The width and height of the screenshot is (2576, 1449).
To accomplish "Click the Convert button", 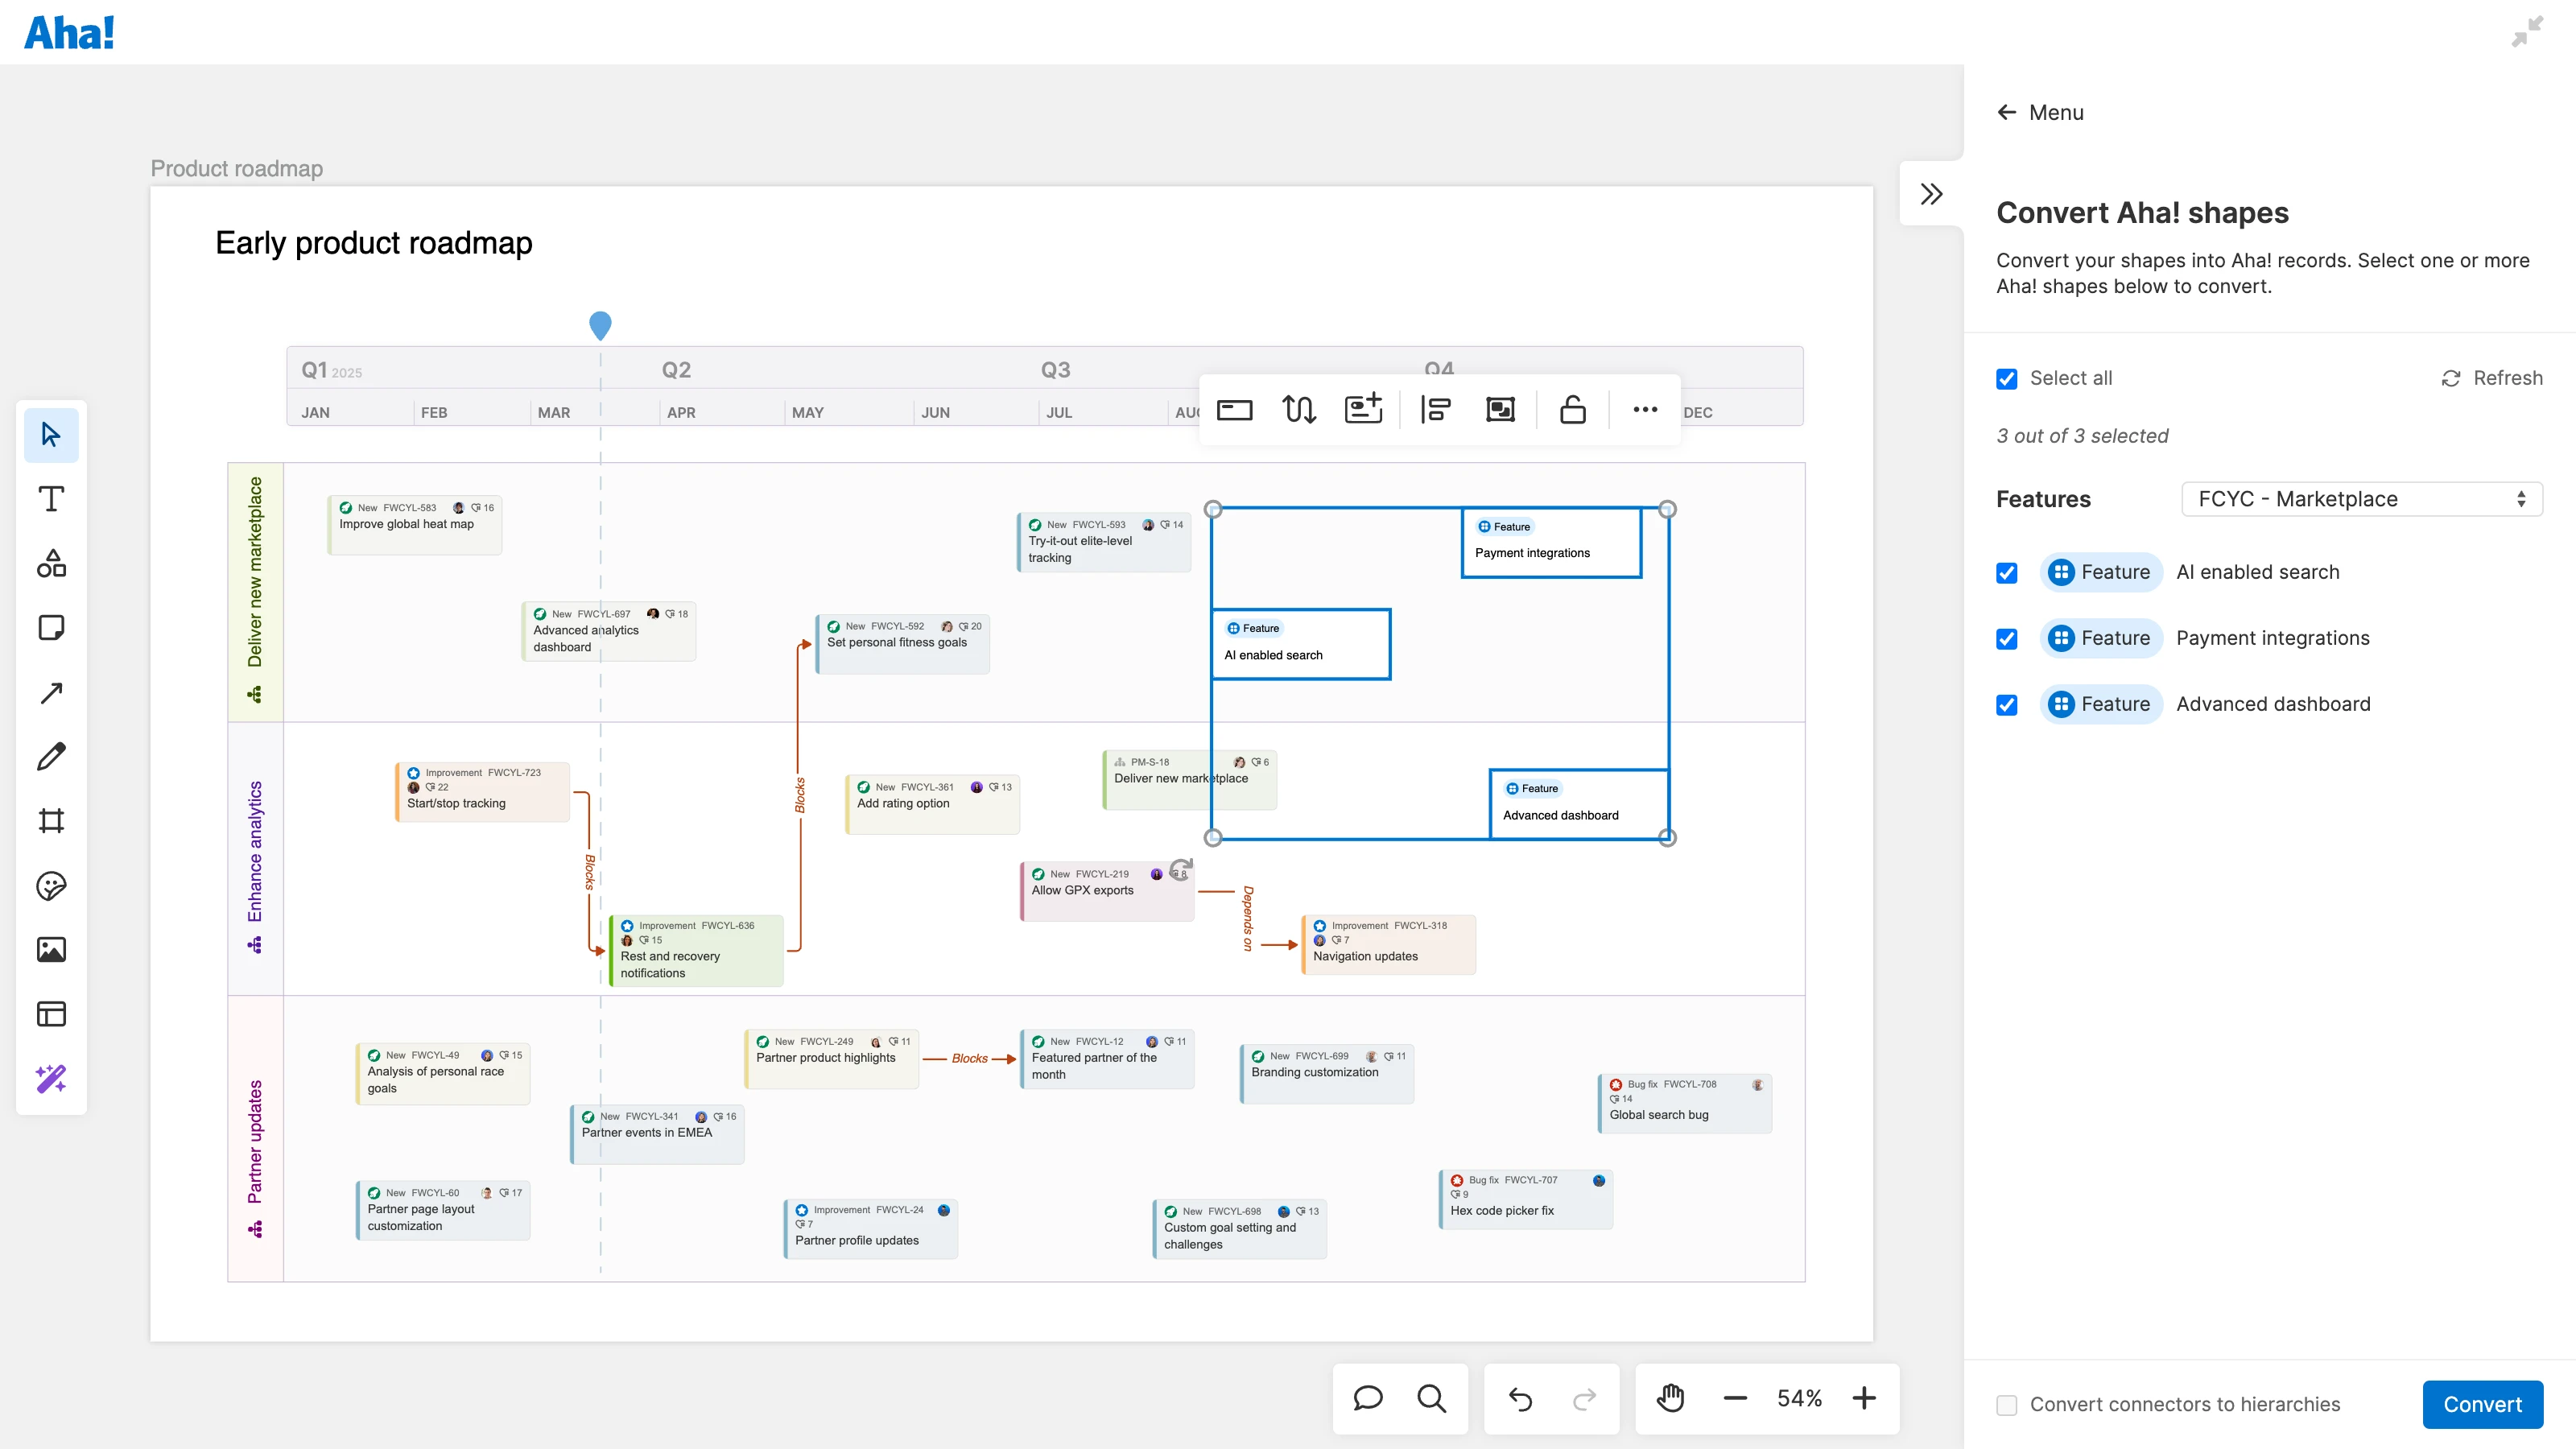I will point(2482,1405).
